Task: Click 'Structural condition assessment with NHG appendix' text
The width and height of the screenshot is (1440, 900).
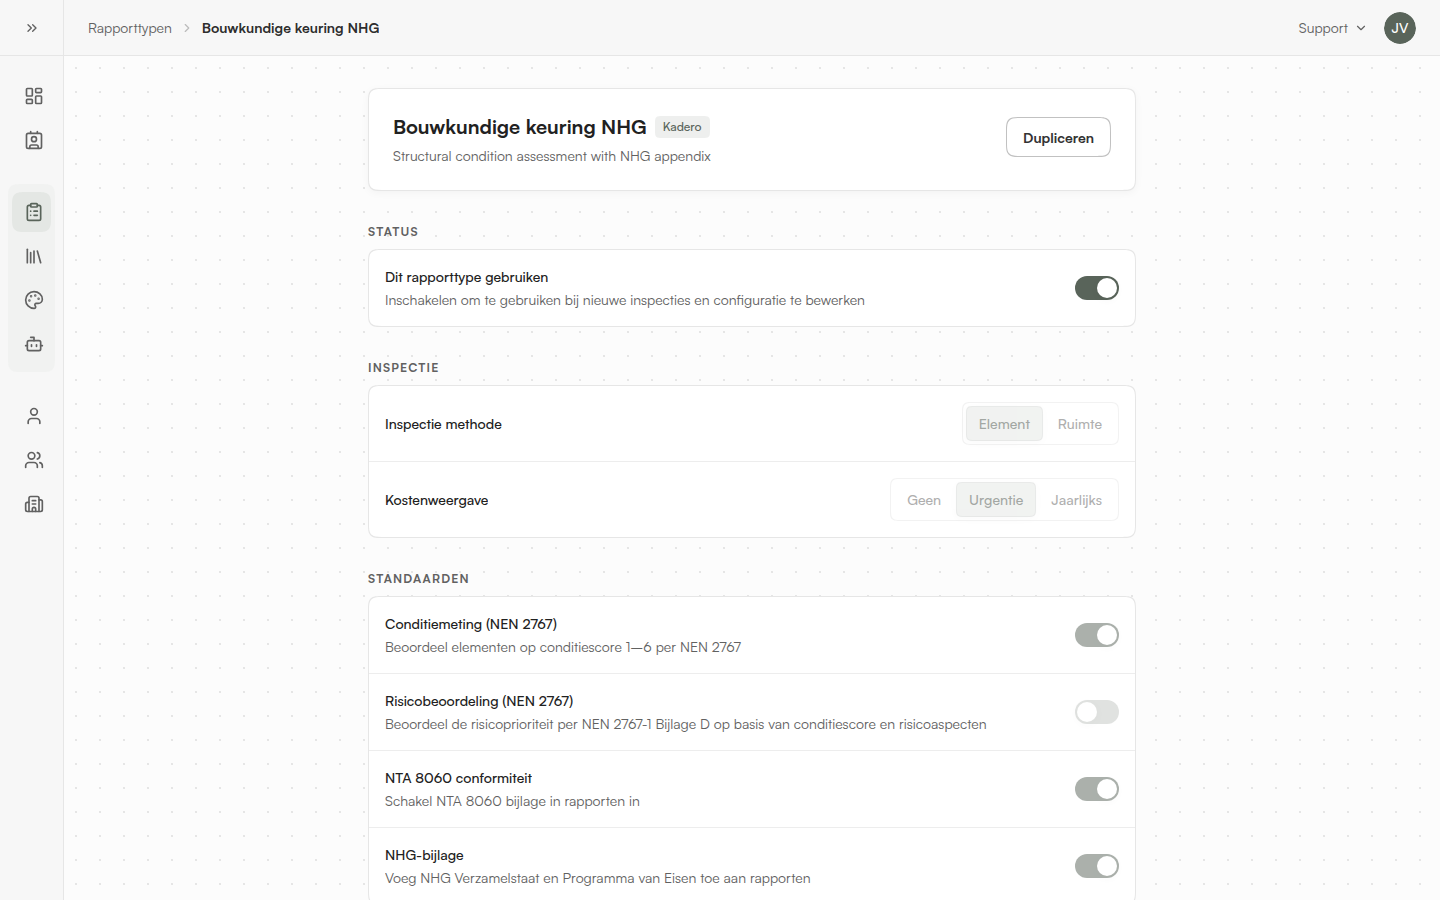Action: (x=552, y=156)
